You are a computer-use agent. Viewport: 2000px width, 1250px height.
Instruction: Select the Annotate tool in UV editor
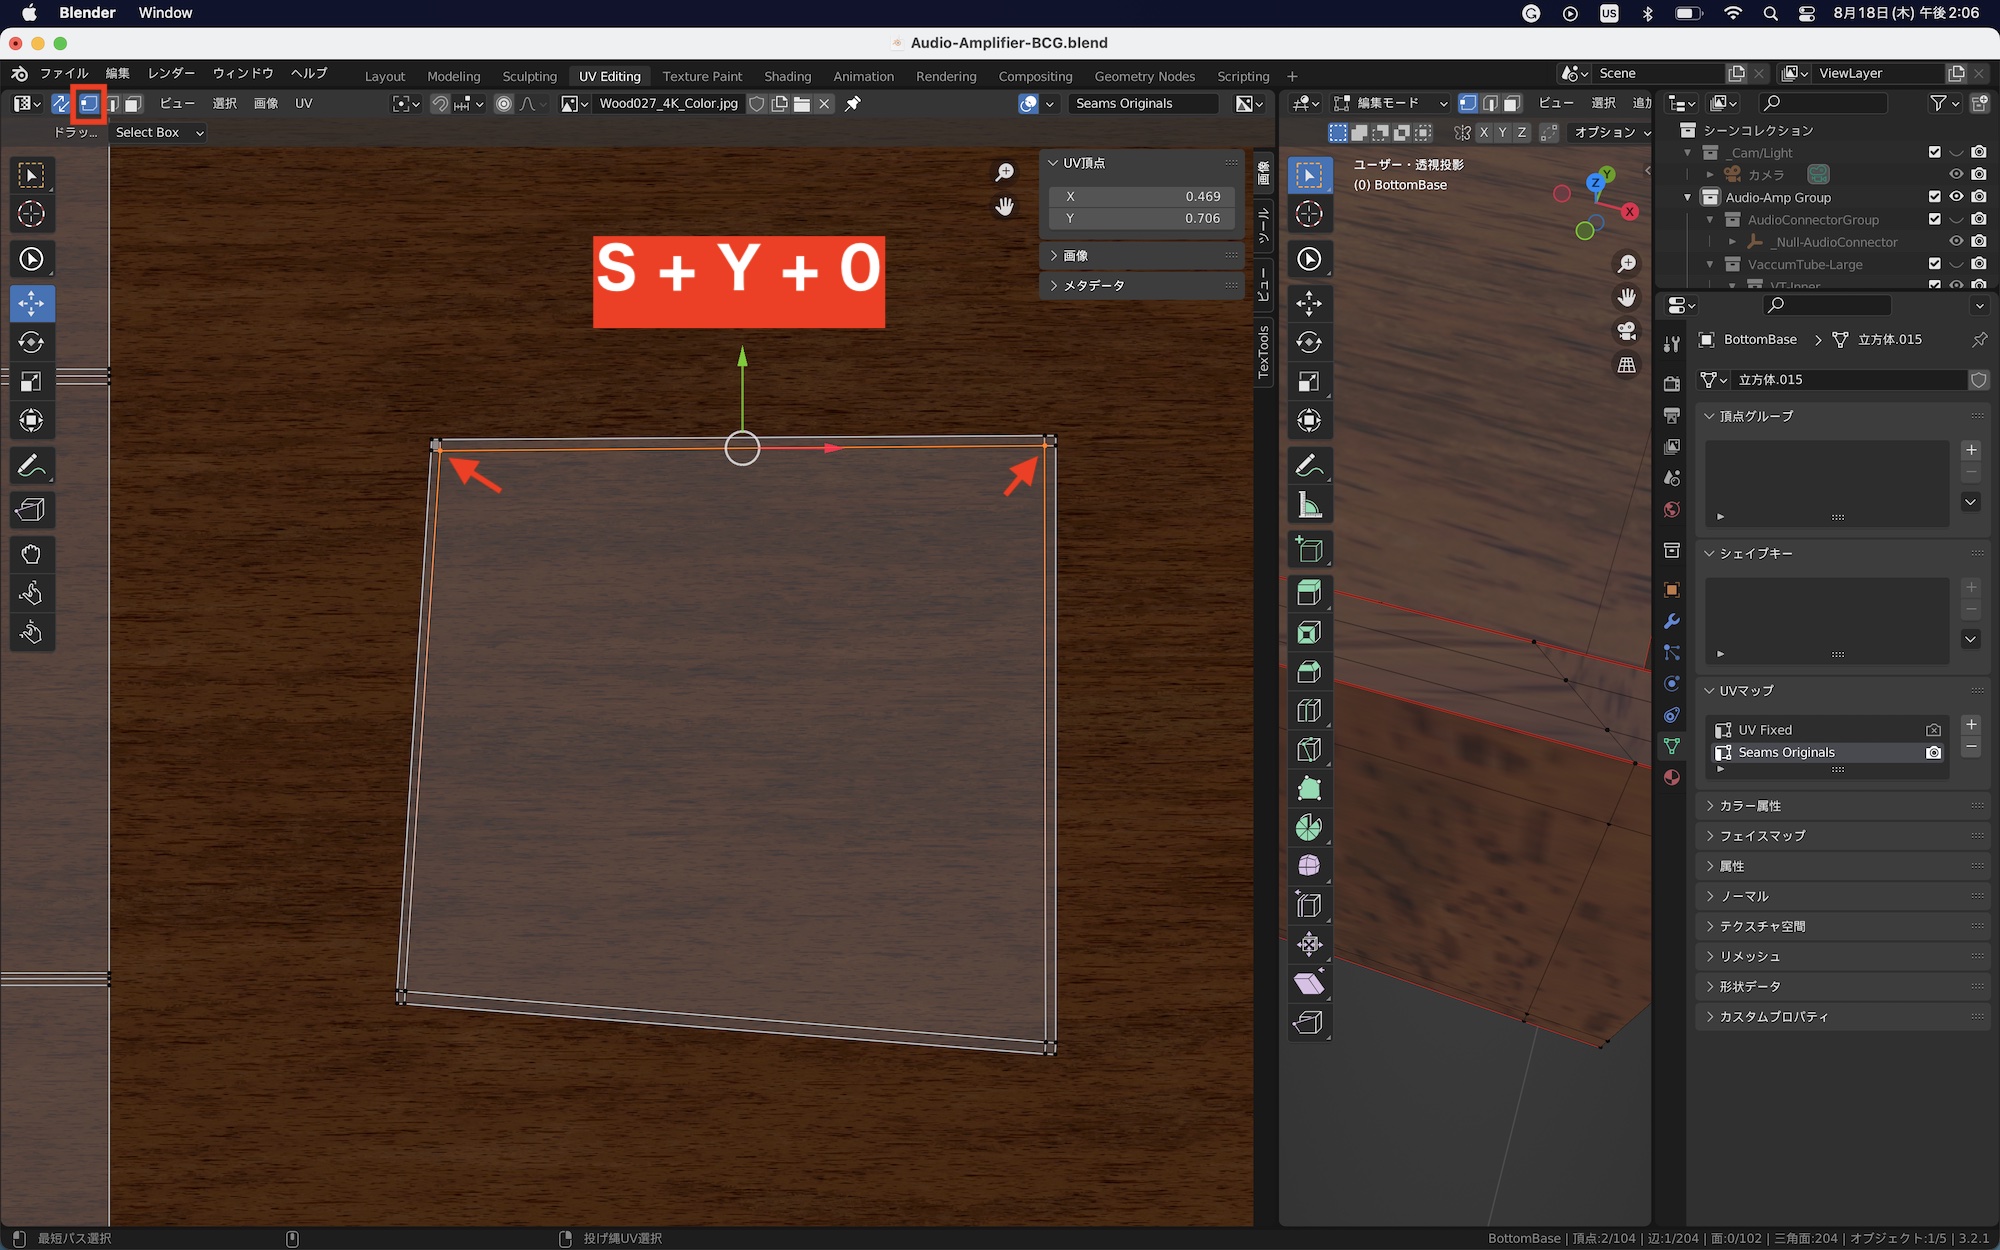[31, 466]
